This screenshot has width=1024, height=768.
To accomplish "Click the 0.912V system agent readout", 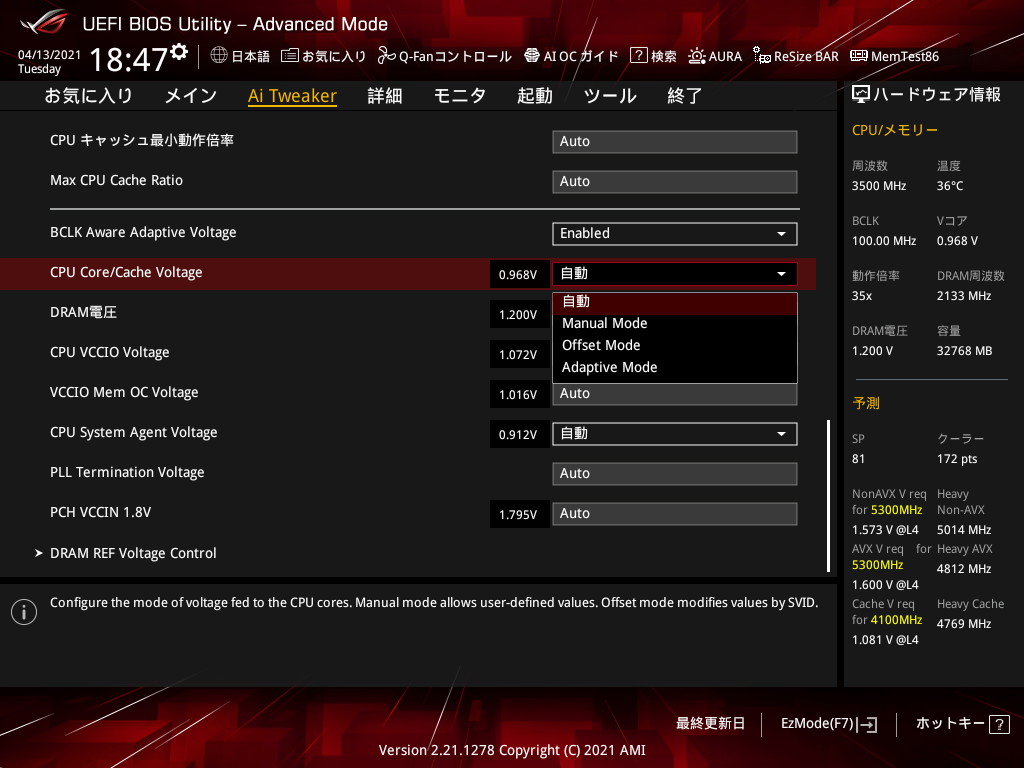I will click(x=519, y=434).
